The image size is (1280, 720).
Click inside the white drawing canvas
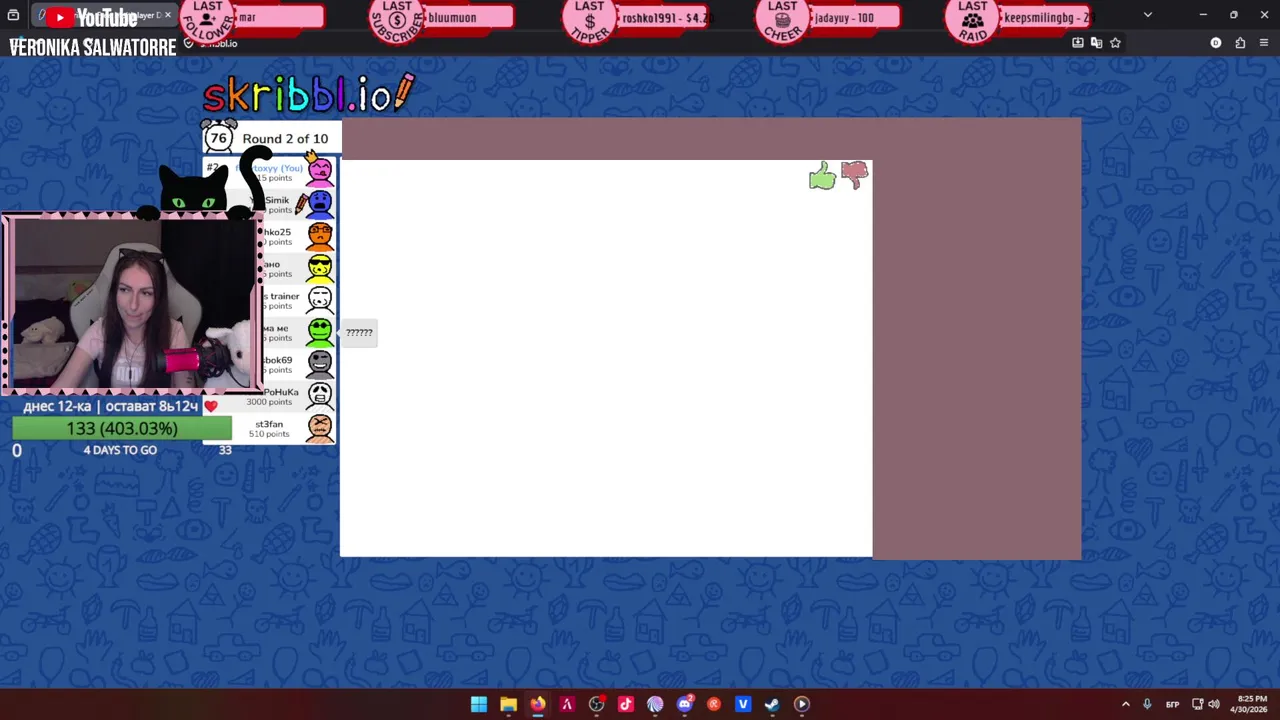coord(606,358)
